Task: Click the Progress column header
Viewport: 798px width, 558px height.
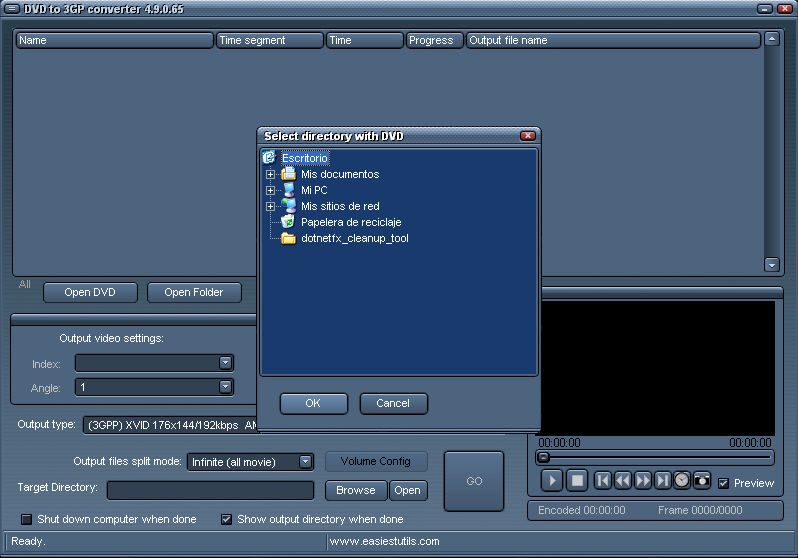Action: 434,40
